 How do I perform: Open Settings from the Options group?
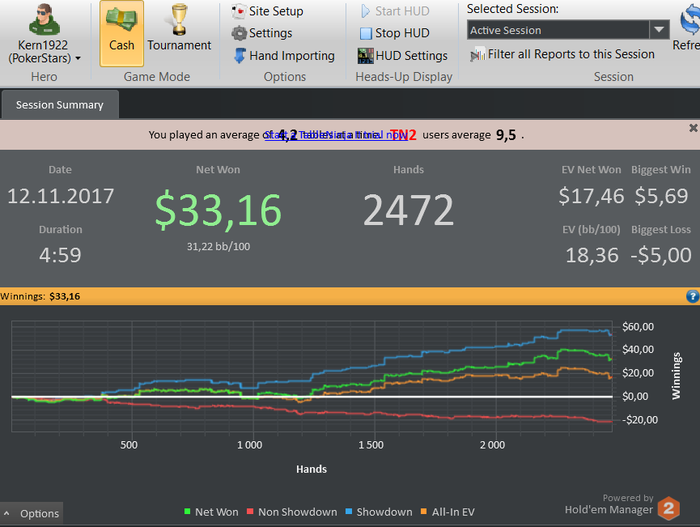click(262, 33)
